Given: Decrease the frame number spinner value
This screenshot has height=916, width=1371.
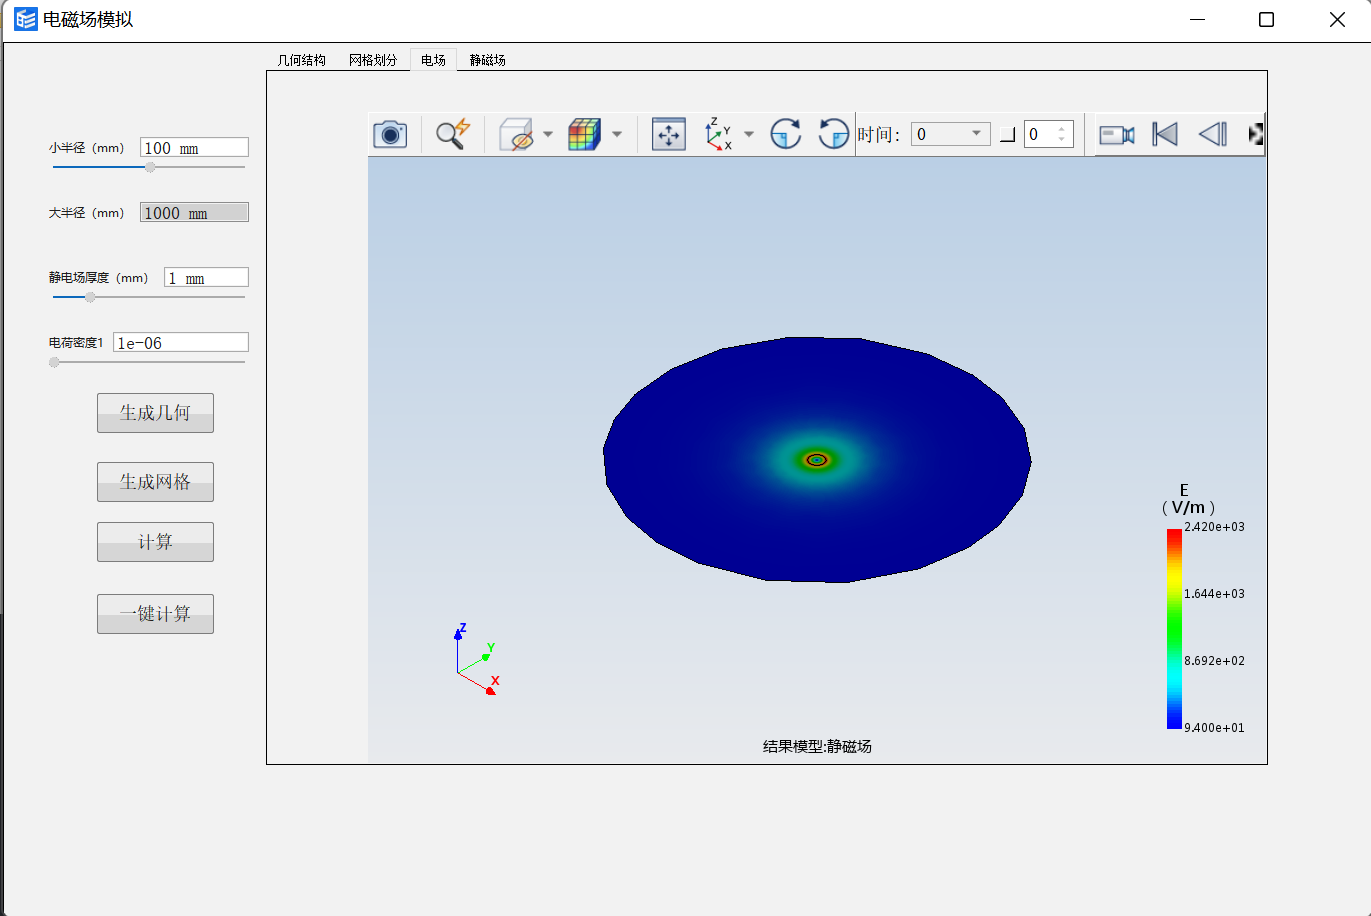Looking at the screenshot, I should (x=1062, y=140).
